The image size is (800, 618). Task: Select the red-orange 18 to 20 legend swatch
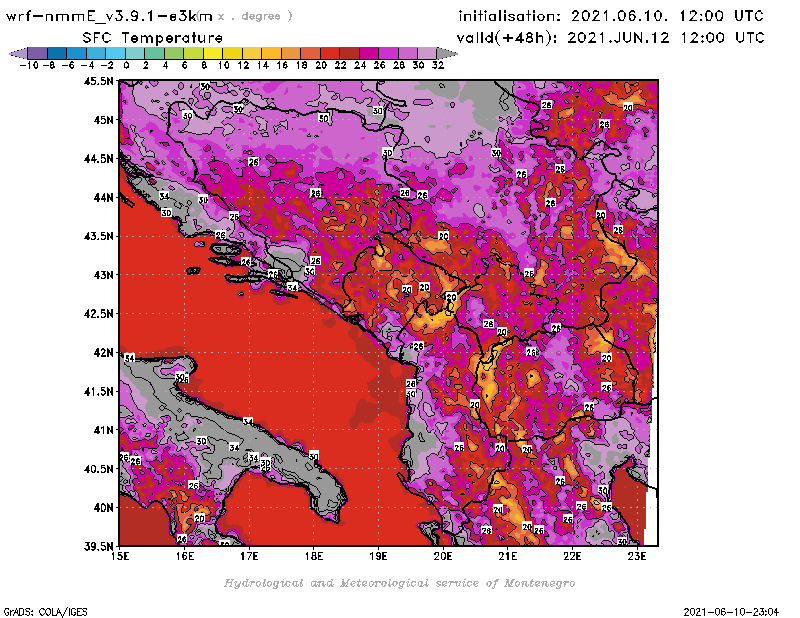click(x=310, y=53)
